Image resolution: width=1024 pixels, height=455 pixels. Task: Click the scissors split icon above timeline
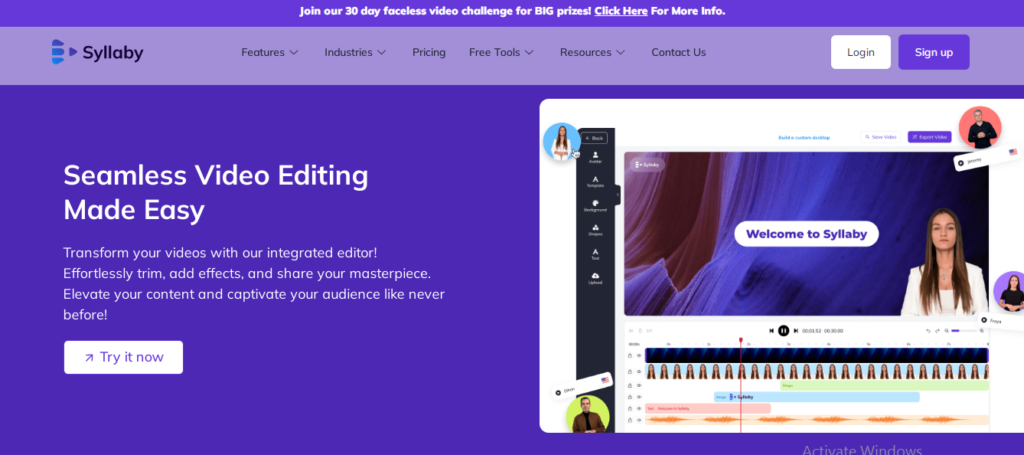[631, 331]
